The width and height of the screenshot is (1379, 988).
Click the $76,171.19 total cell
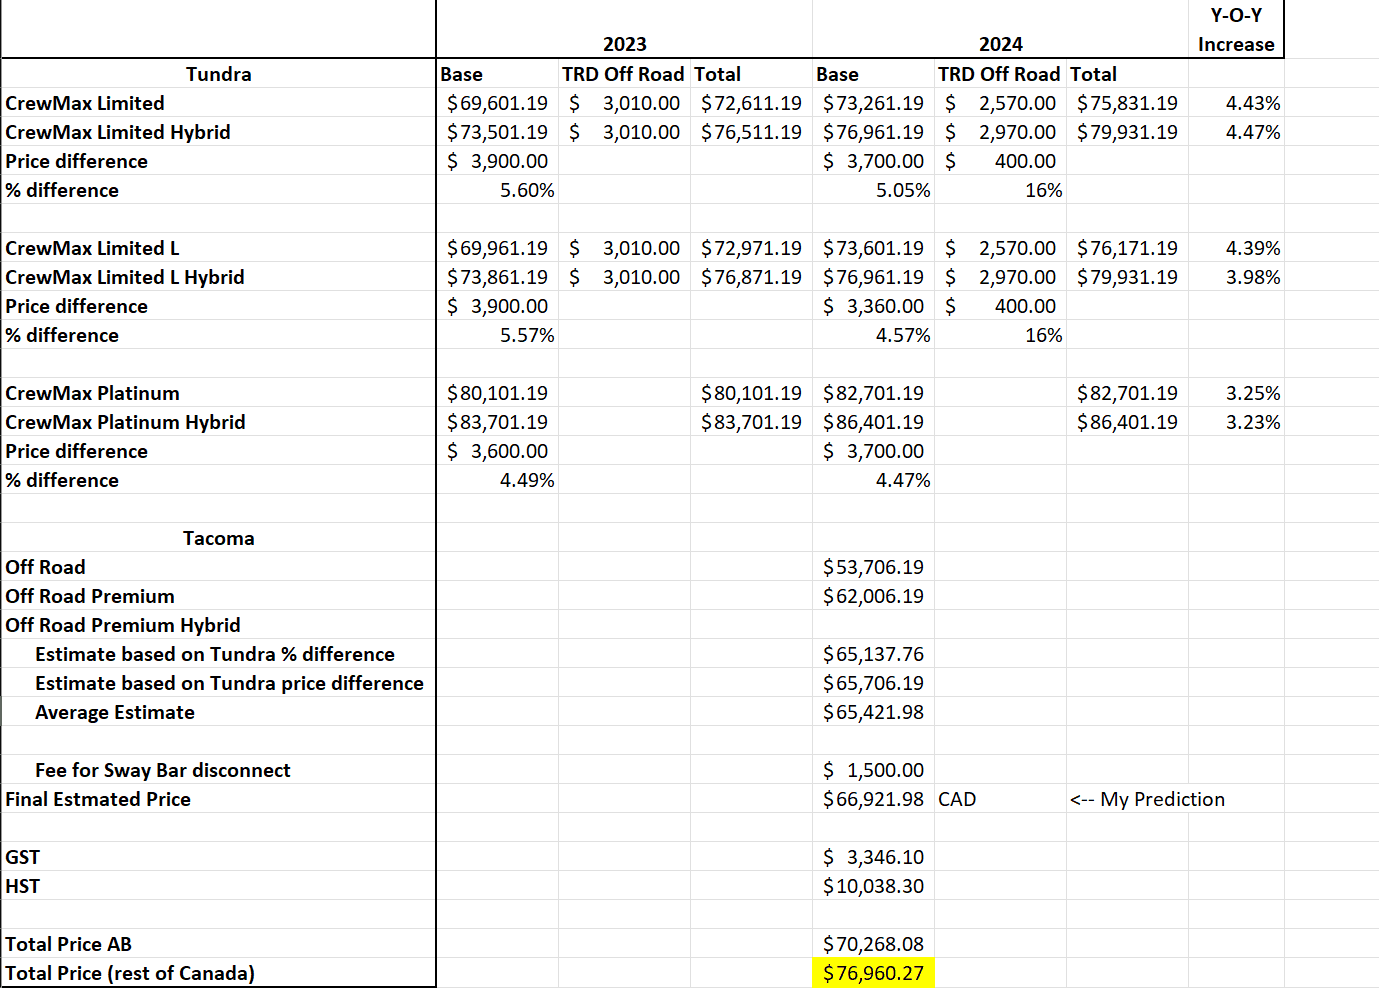click(1127, 248)
